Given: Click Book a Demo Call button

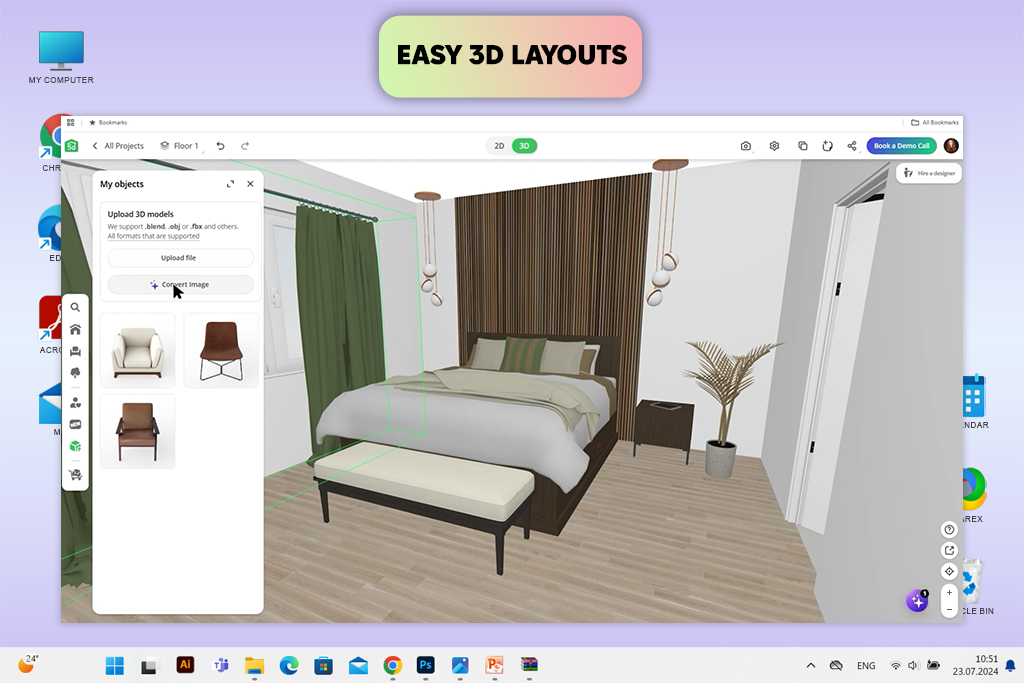Looking at the screenshot, I should [x=901, y=146].
